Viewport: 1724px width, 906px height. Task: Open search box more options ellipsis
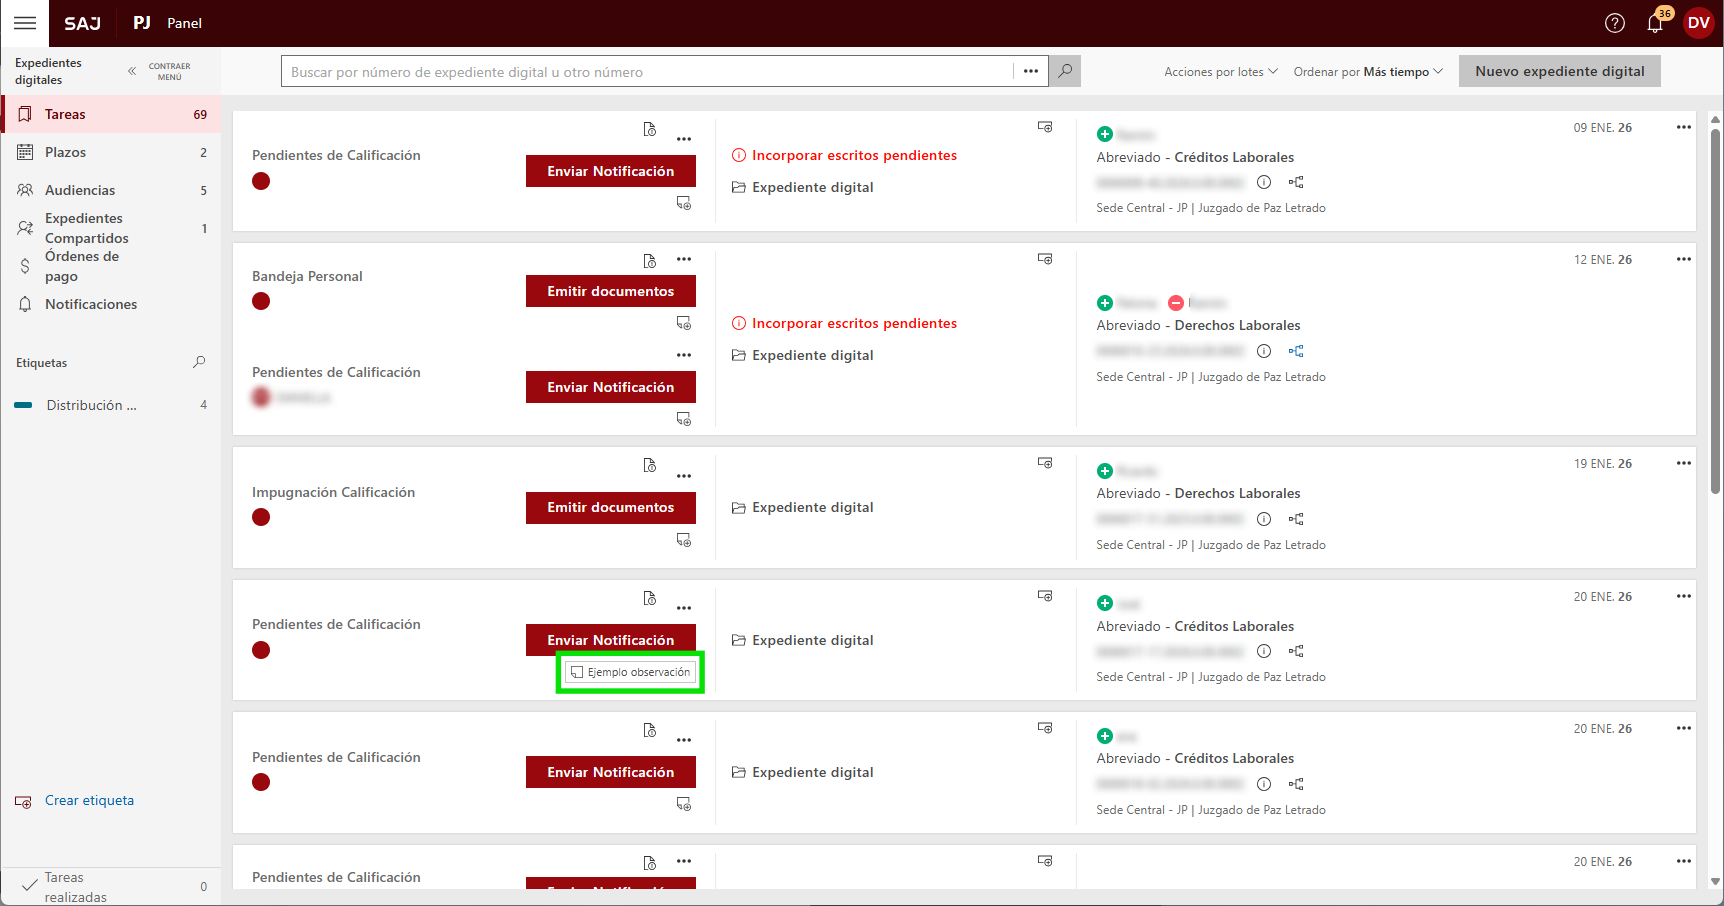[x=1030, y=71]
